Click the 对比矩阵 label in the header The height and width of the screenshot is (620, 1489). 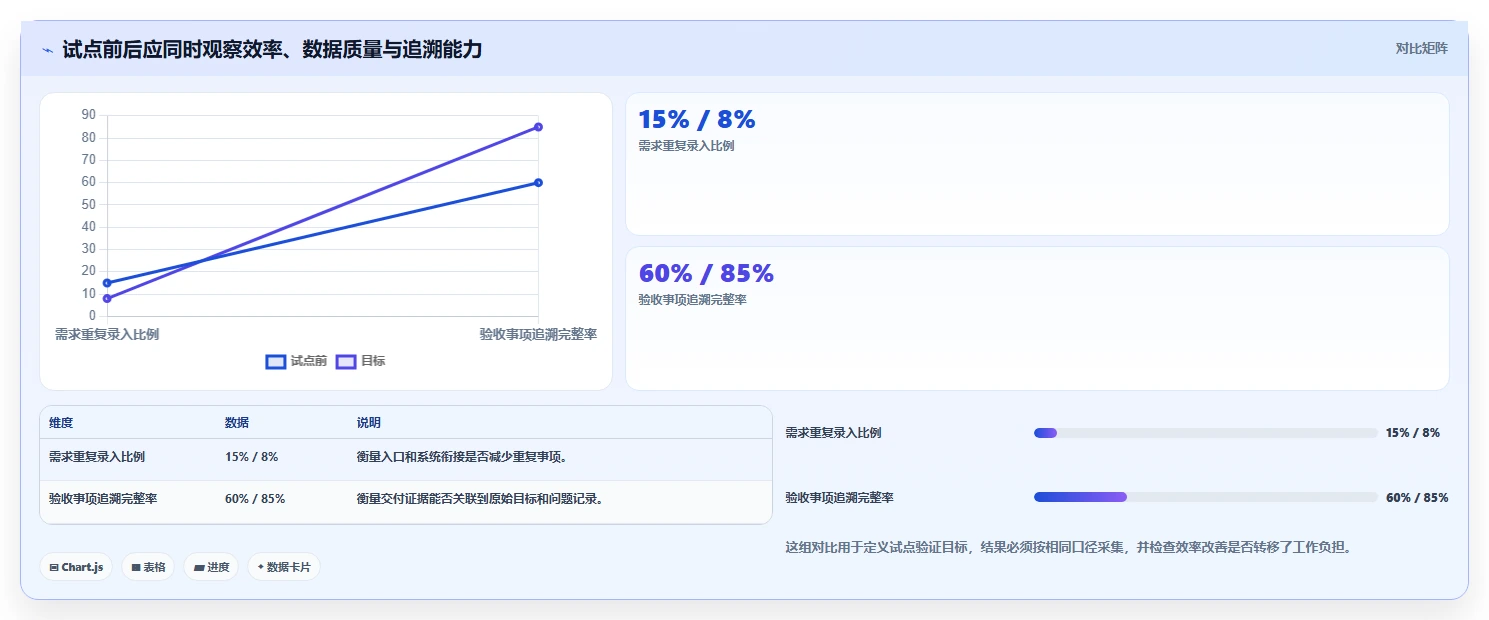[1421, 48]
